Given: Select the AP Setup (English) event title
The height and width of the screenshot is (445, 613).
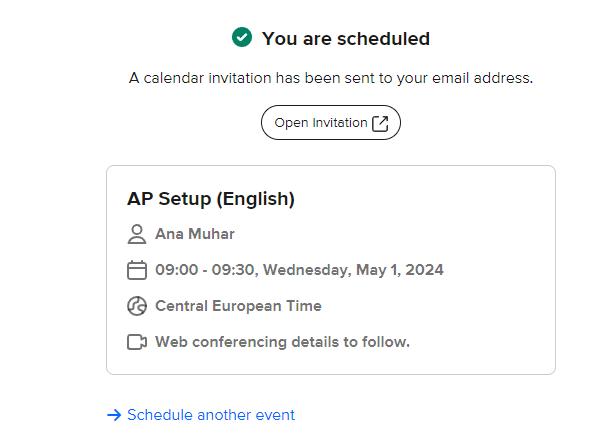Looking at the screenshot, I should (x=211, y=199).
